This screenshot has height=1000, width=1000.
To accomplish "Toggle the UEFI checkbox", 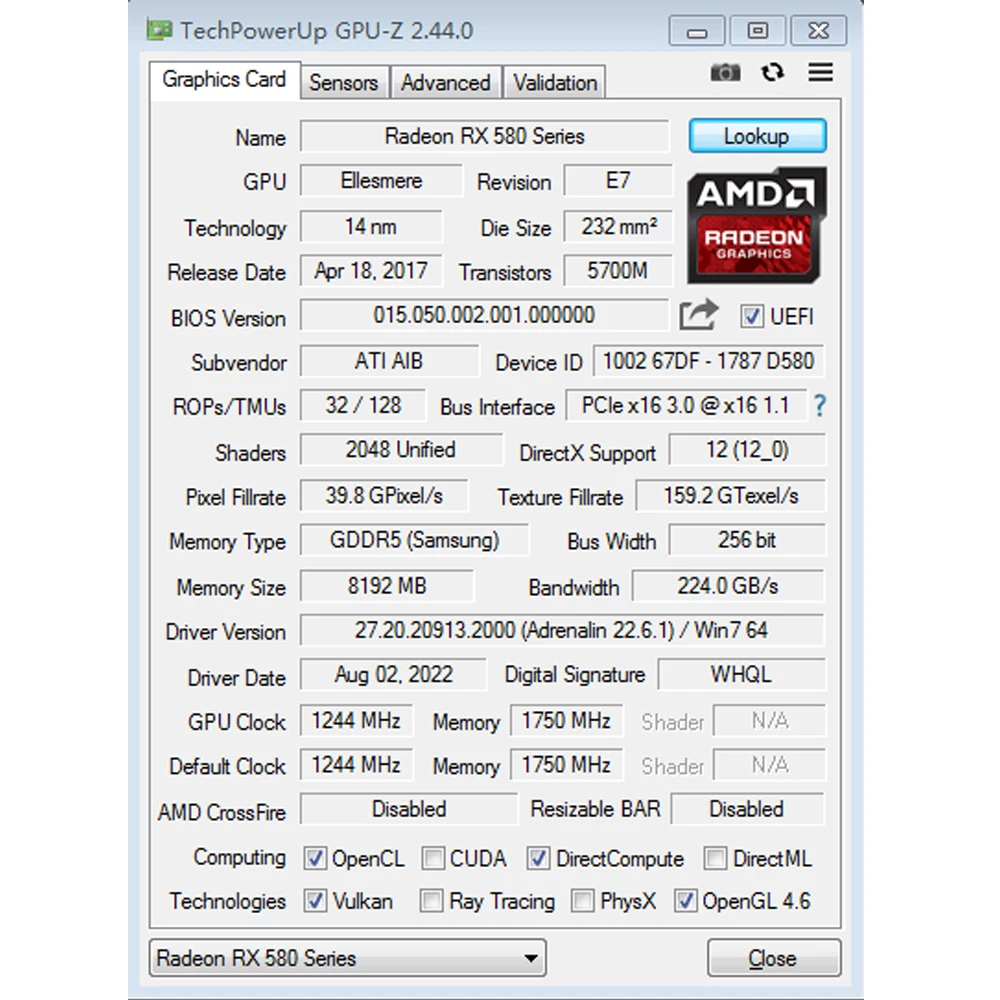I will pos(751,316).
